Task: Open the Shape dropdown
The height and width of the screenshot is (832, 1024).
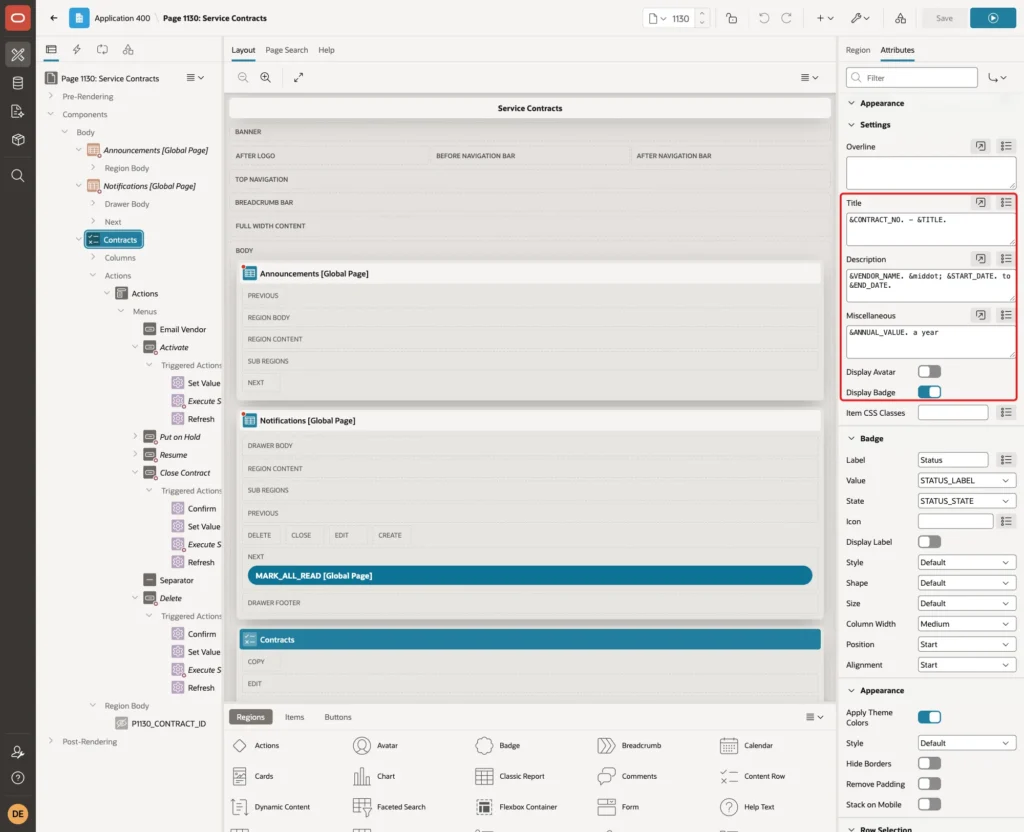Action: pos(967,583)
